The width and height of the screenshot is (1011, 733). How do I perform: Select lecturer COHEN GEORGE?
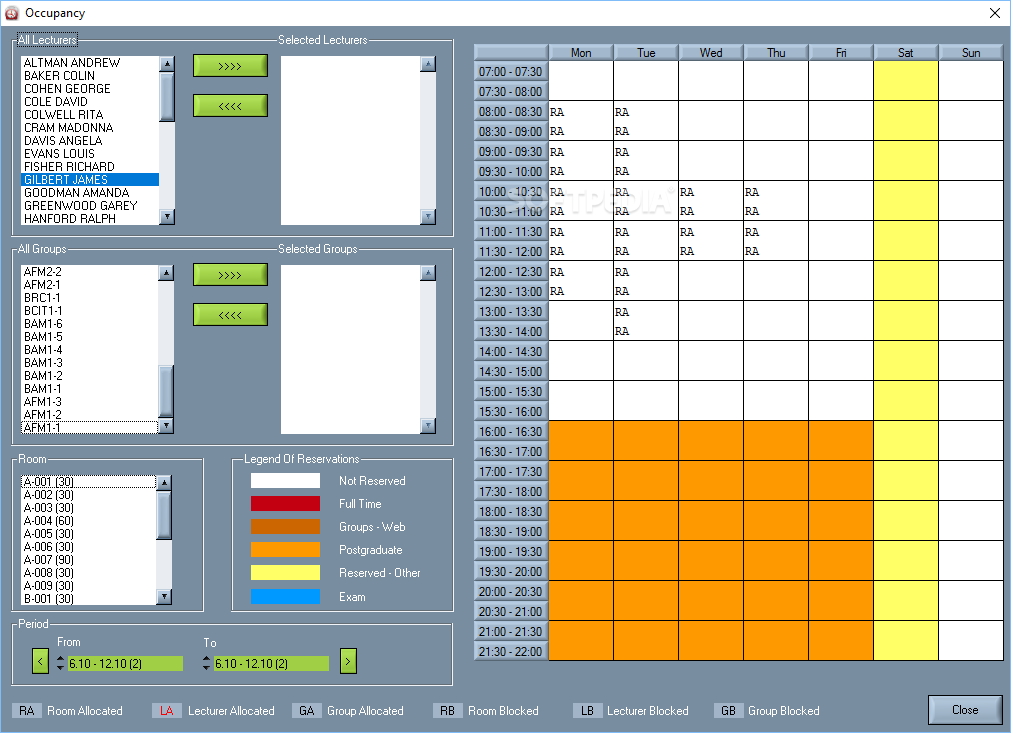pos(90,88)
